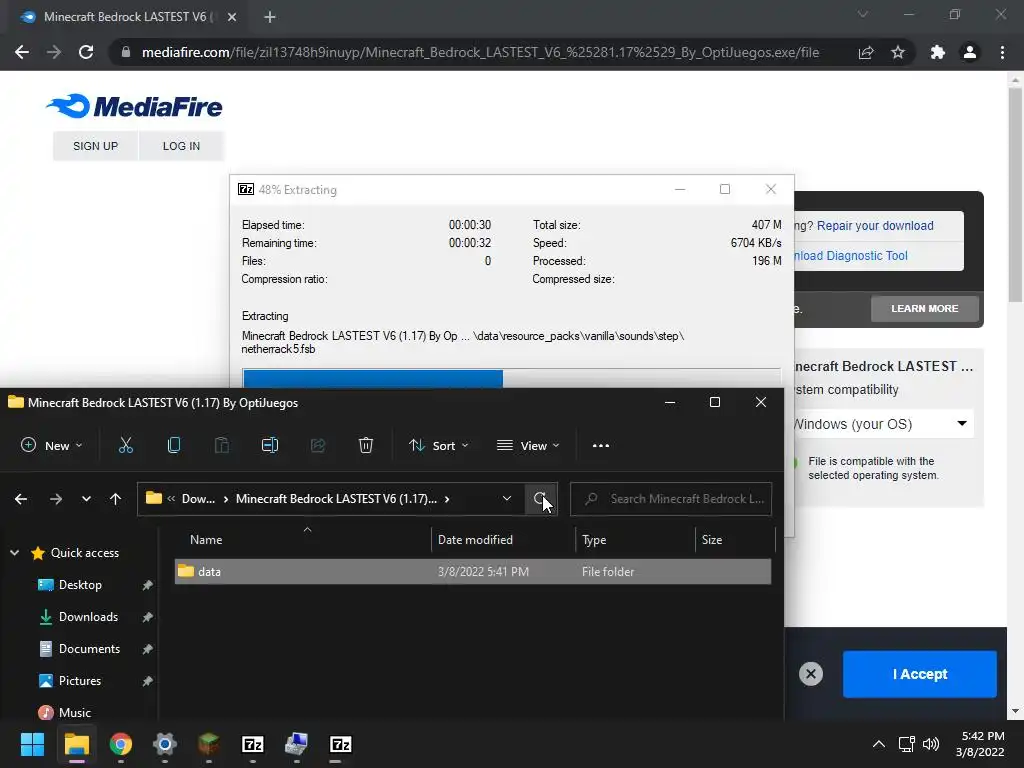Click the Paste icon in File Explorer toolbar
The width and height of the screenshot is (1024, 768).
coord(222,445)
